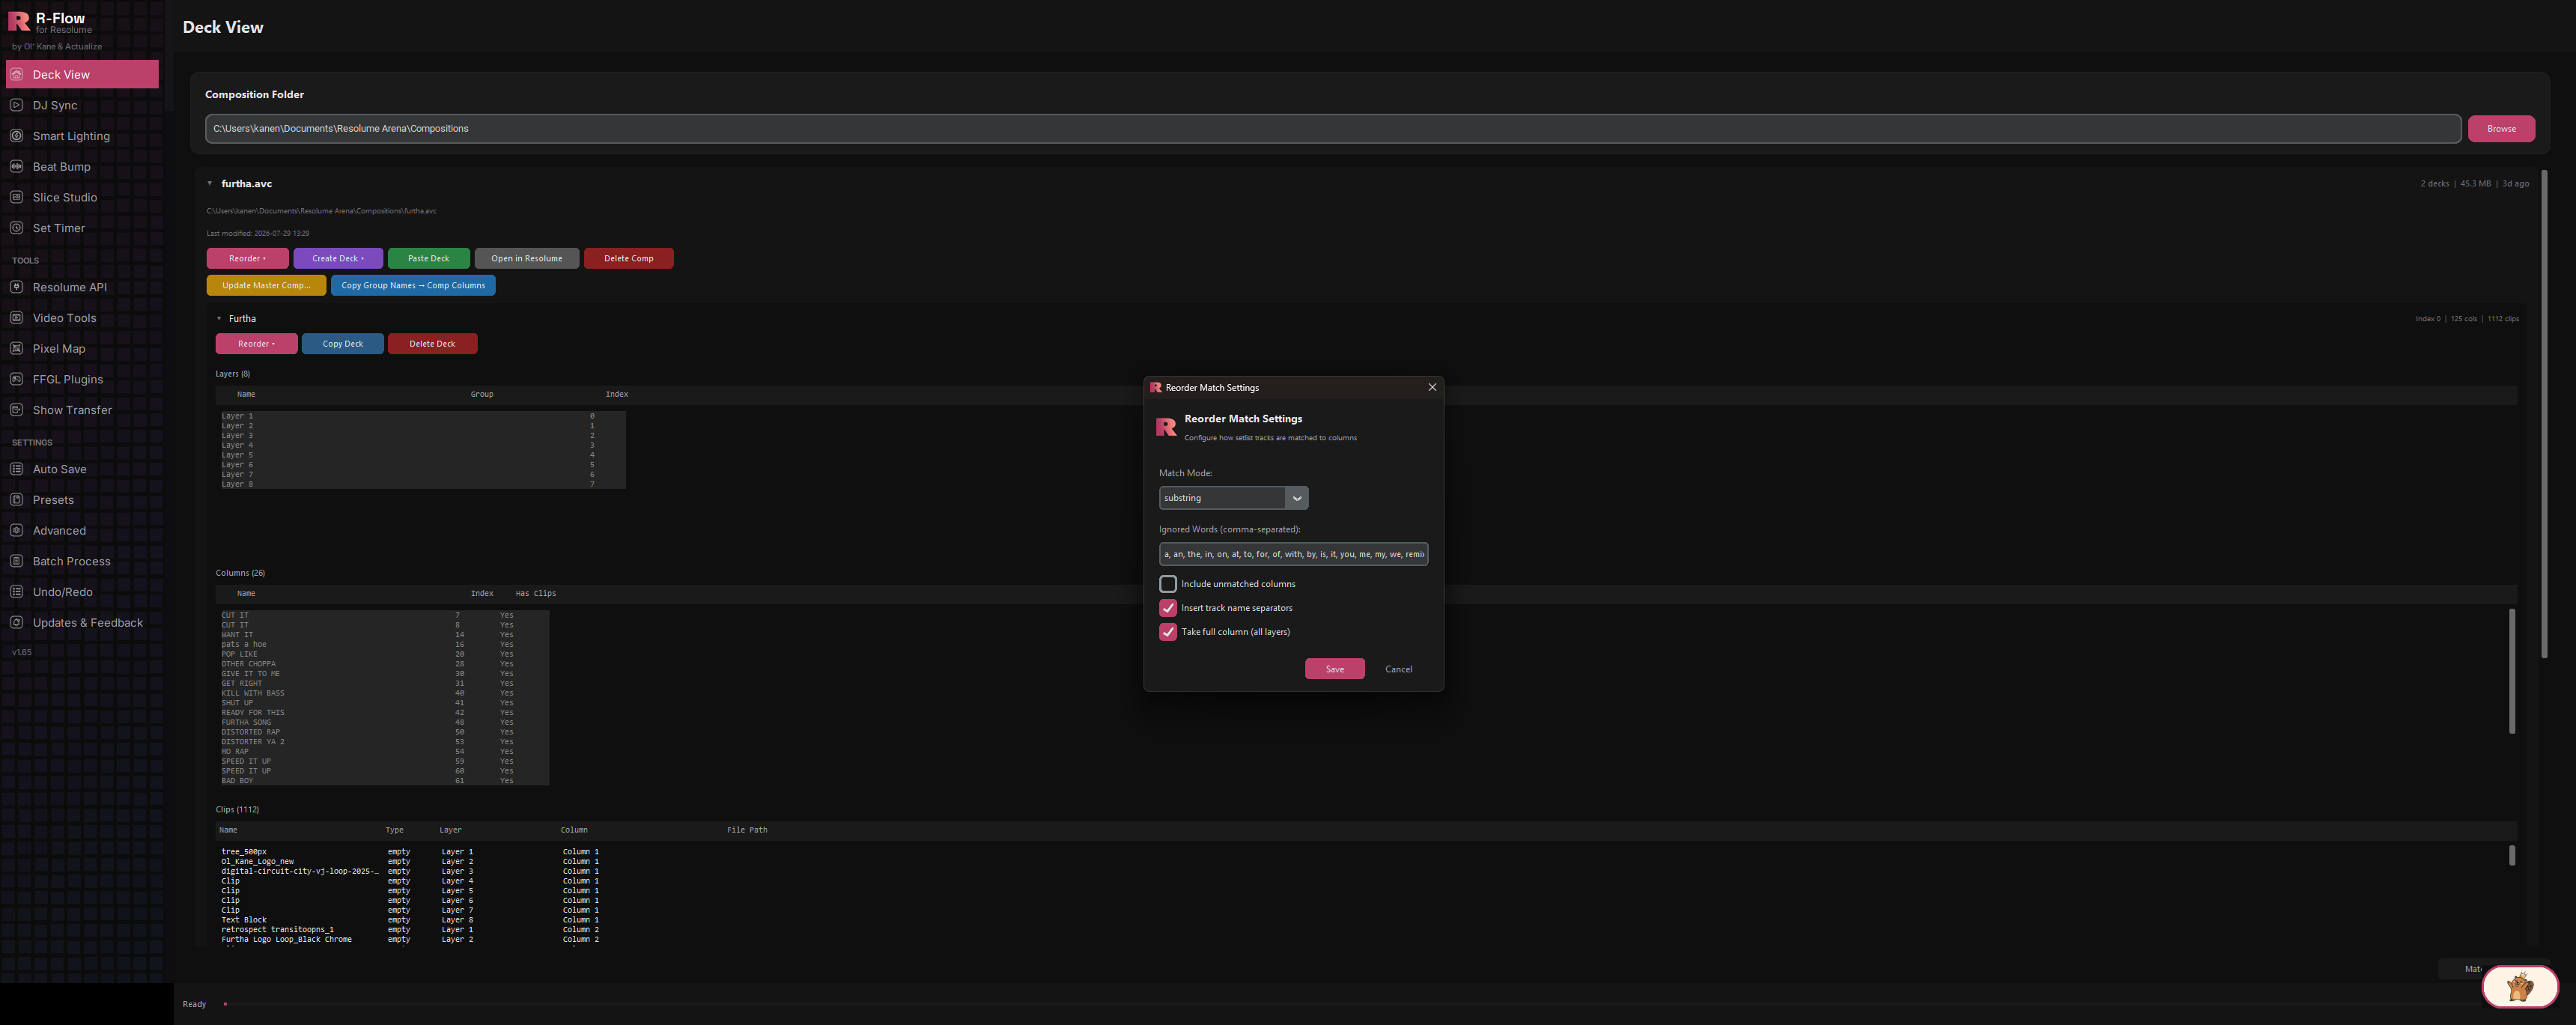Click the Delete Comp button

click(x=628, y=259)
